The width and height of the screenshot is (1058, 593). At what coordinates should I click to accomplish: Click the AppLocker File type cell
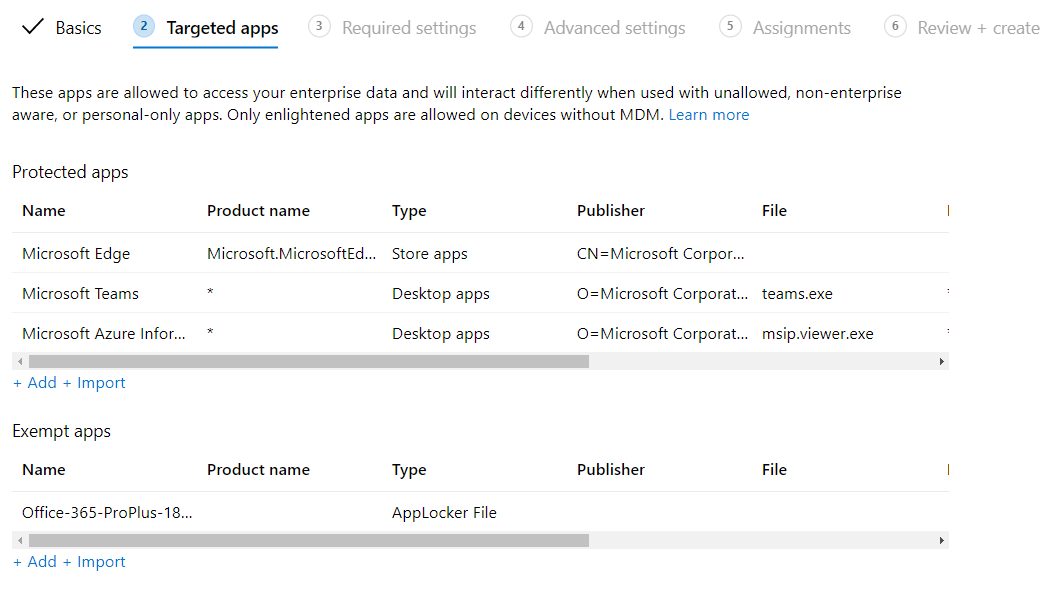pos(444,512)
